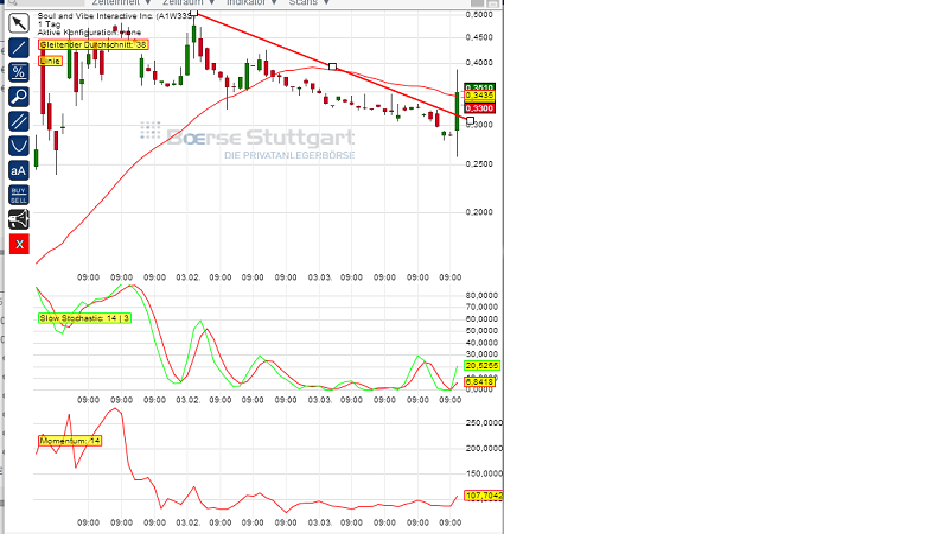The width and height of the screenshot is (952, 538).
Task: Click the Momentum: 14 label
Action: click(x=69, y=441)
